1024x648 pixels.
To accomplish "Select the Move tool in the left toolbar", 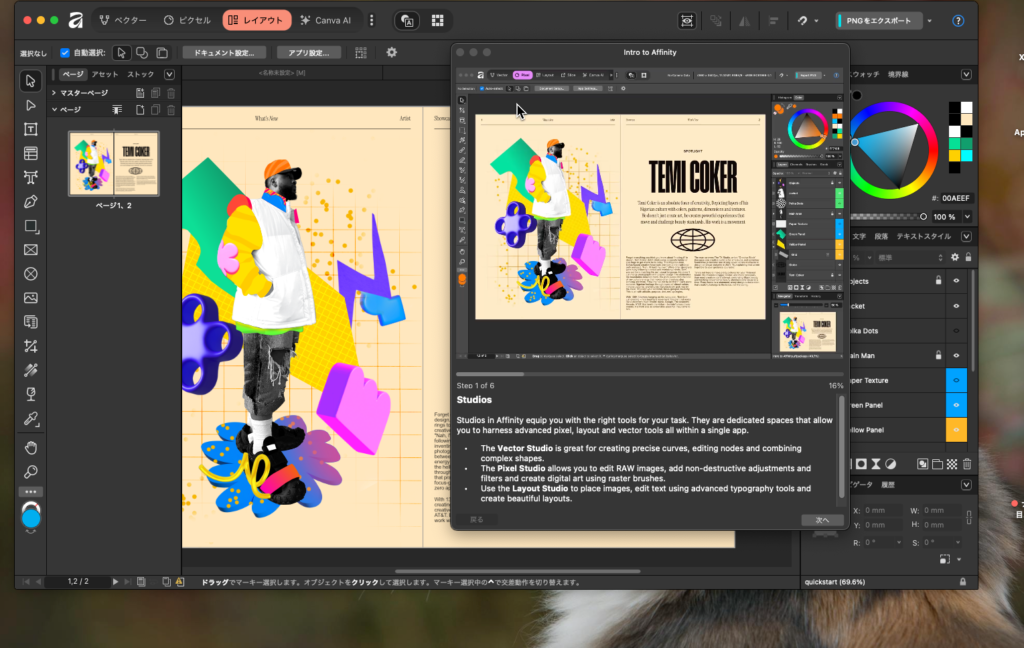I will [x=30, y=80].
